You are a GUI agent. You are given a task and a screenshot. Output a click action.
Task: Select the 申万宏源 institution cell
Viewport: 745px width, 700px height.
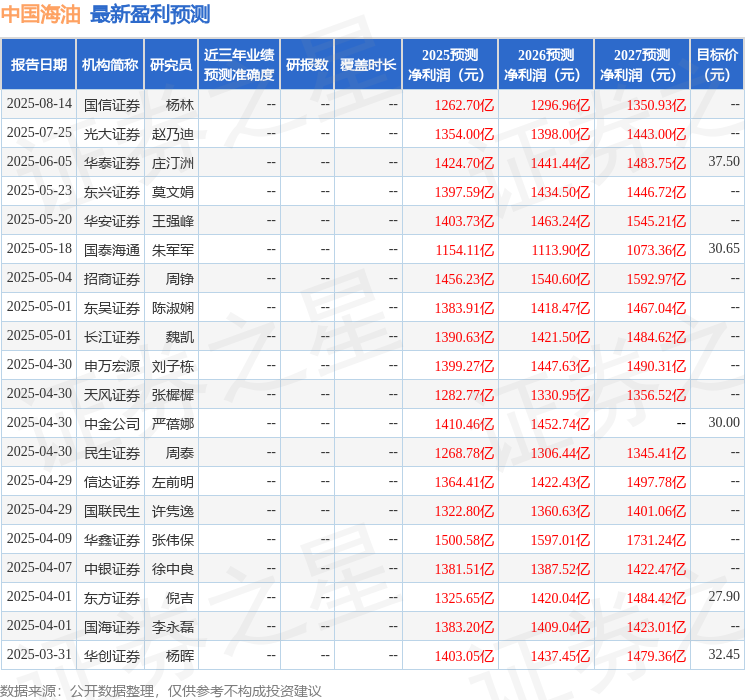[x=112, y=366]
